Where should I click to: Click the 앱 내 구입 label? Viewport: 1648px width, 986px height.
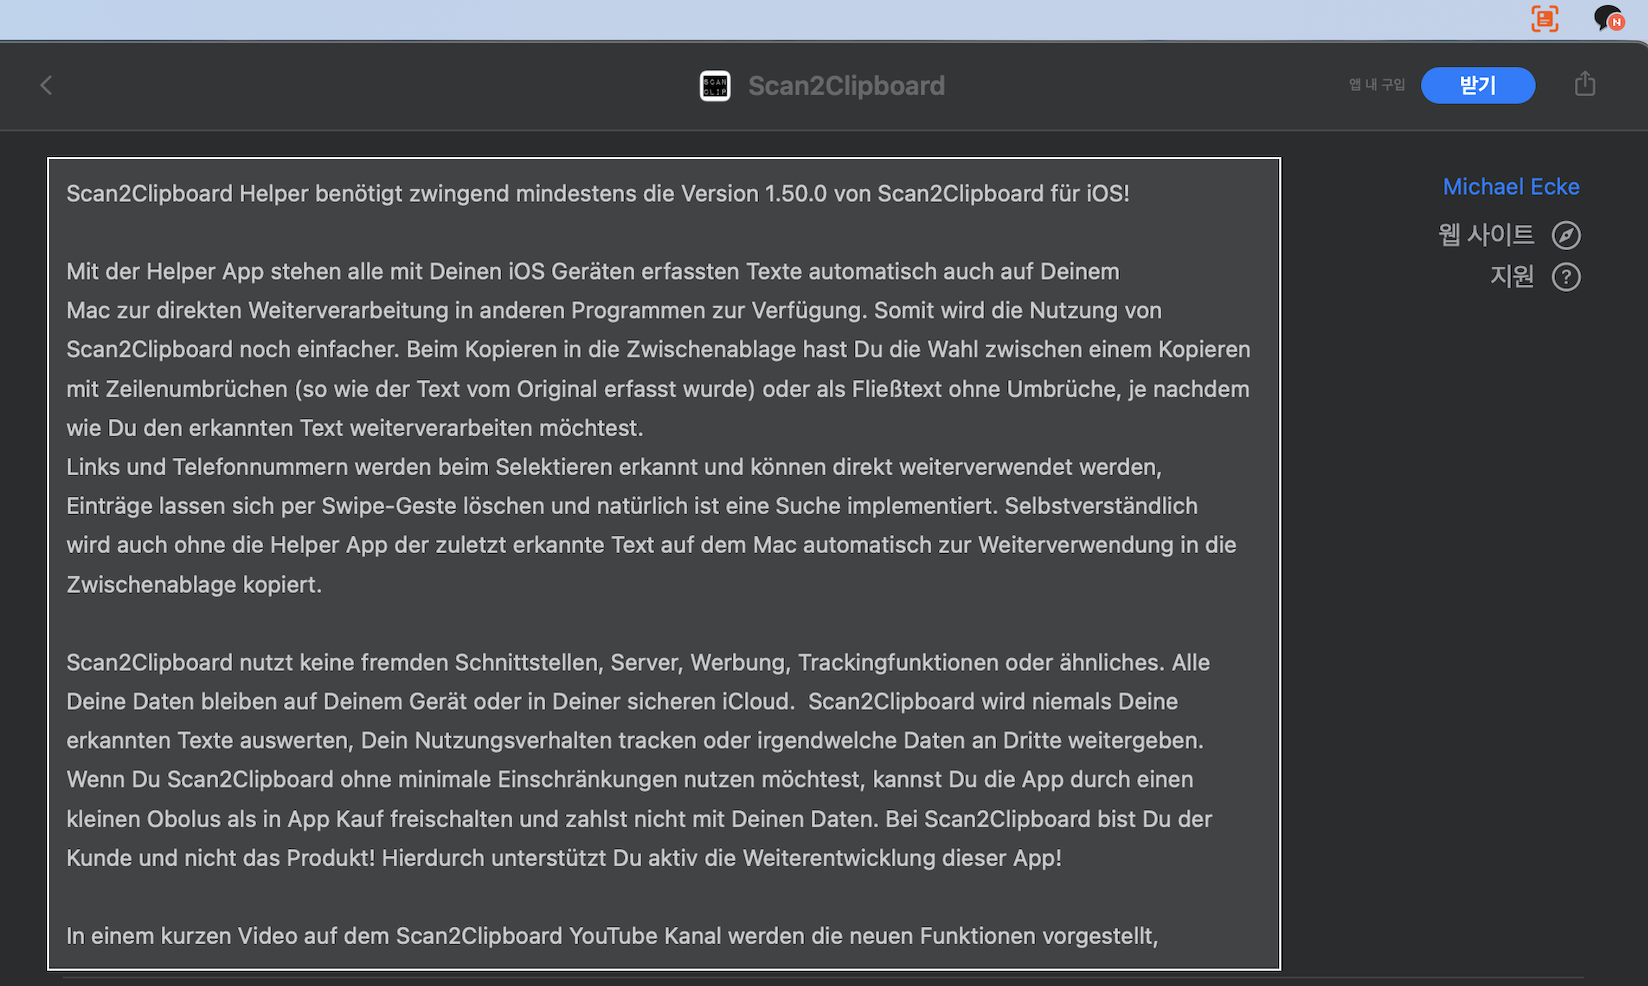point(1377,85)
